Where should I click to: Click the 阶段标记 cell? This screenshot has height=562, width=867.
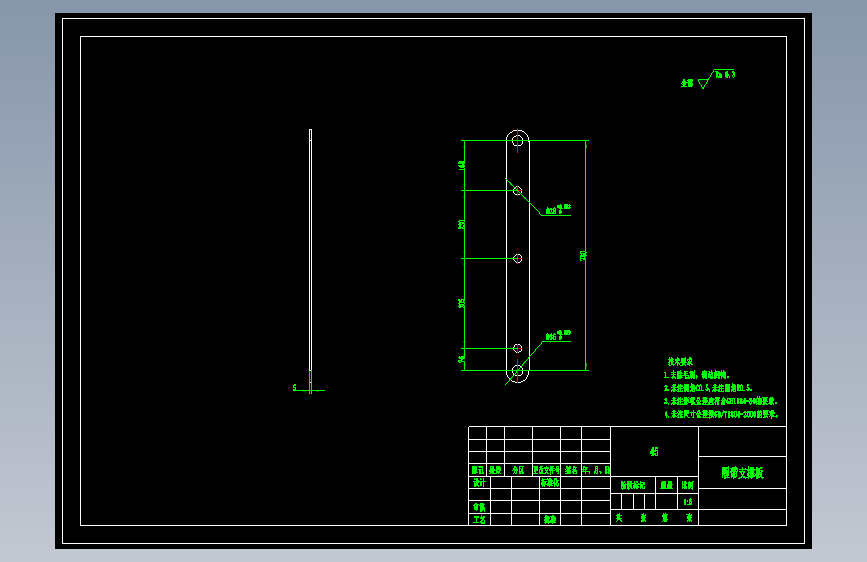pos(633,485)
